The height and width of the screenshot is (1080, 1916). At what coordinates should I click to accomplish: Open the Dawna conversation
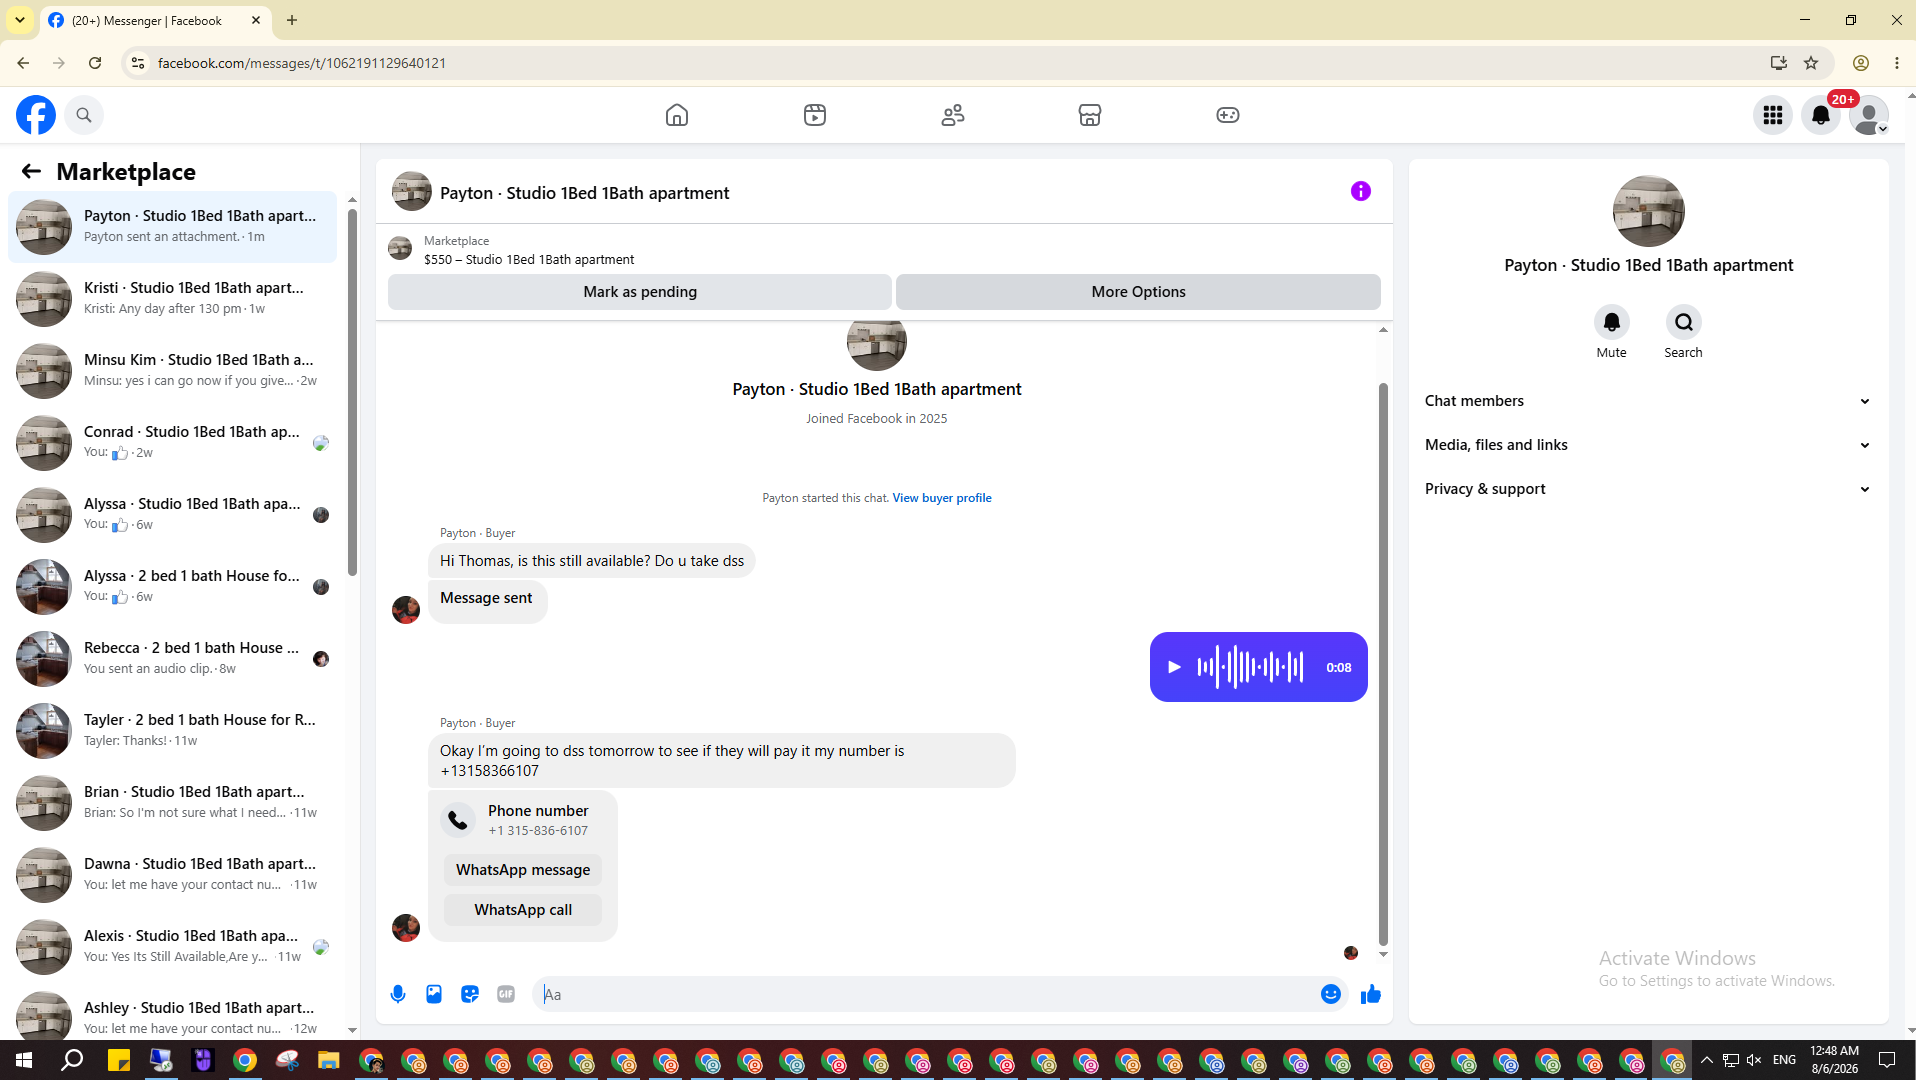coord(172,875)
